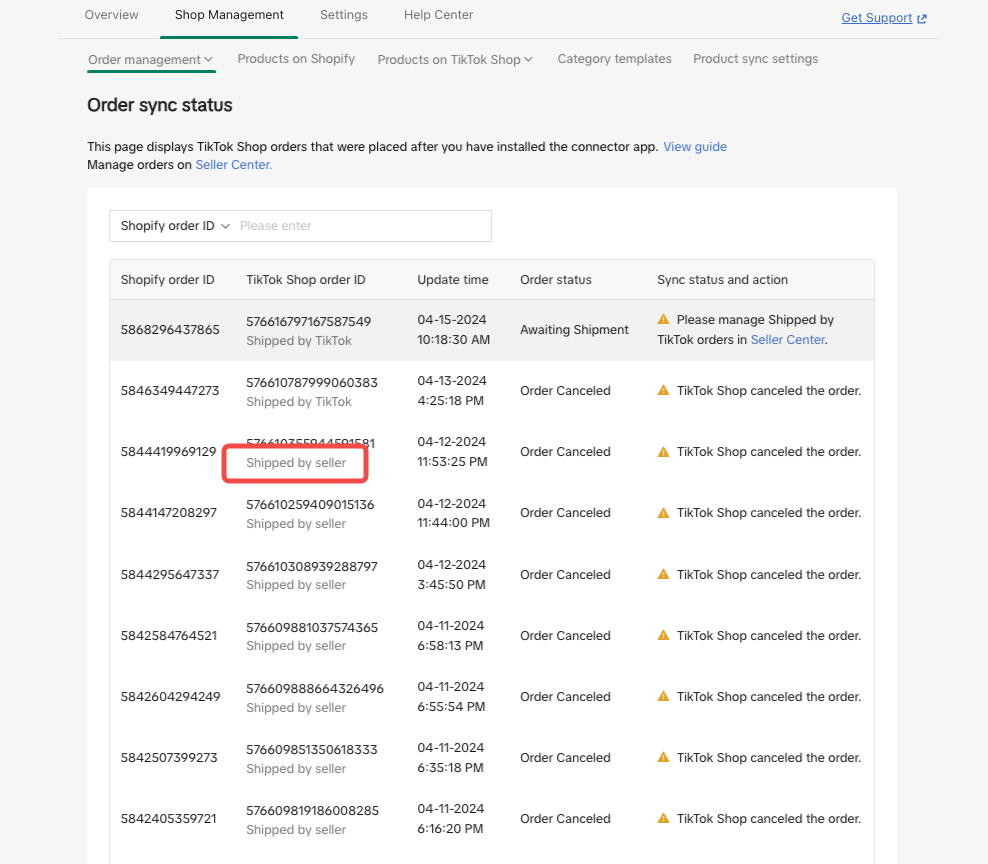Screen dimensions: 988x864
Task: Click warning icon for order 5842507399273
Action: pos(663,757)
